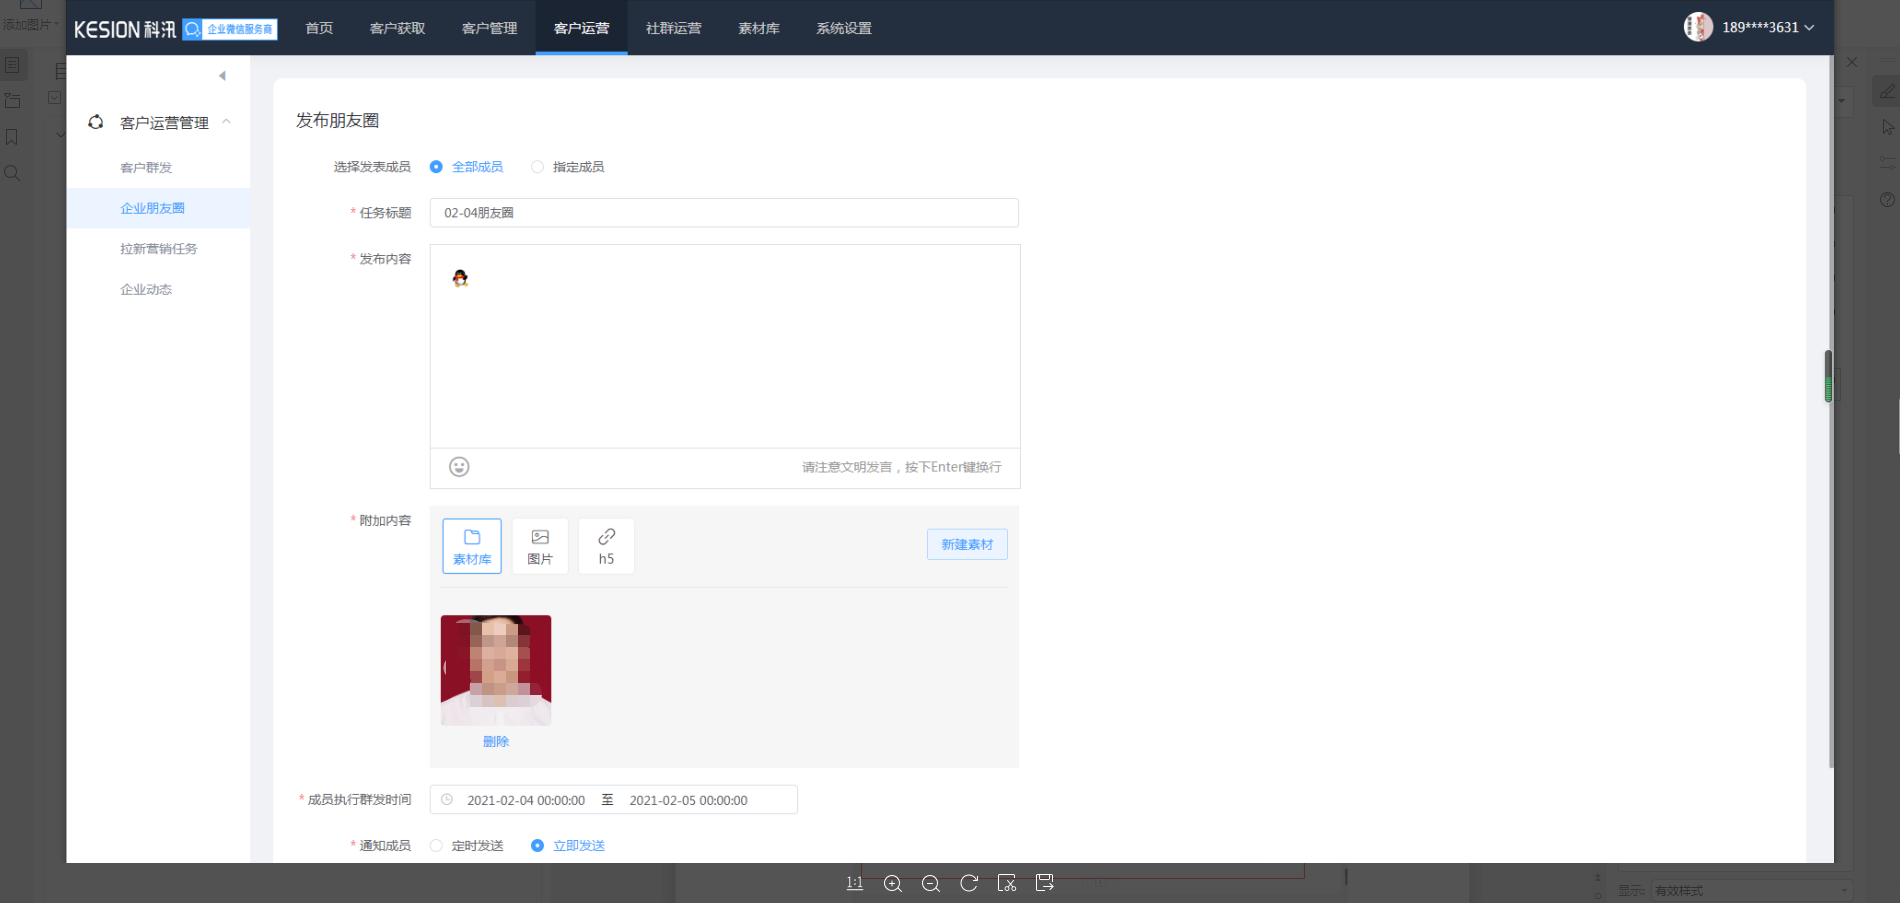Click the save-as export icon
Screen dimensions: 1900x903
tap(1045, 882)
